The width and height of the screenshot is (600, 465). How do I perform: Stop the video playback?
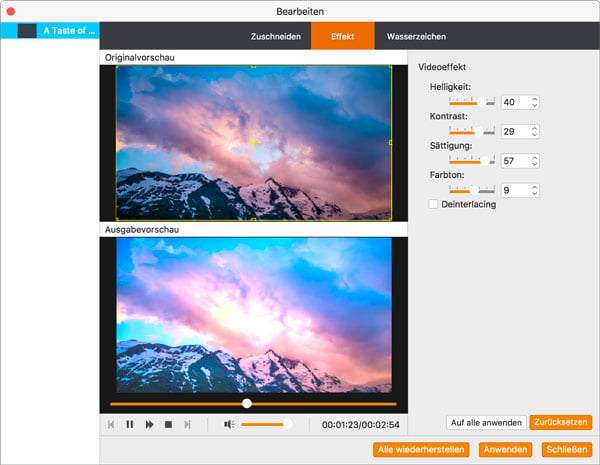(x=168, y=424)
